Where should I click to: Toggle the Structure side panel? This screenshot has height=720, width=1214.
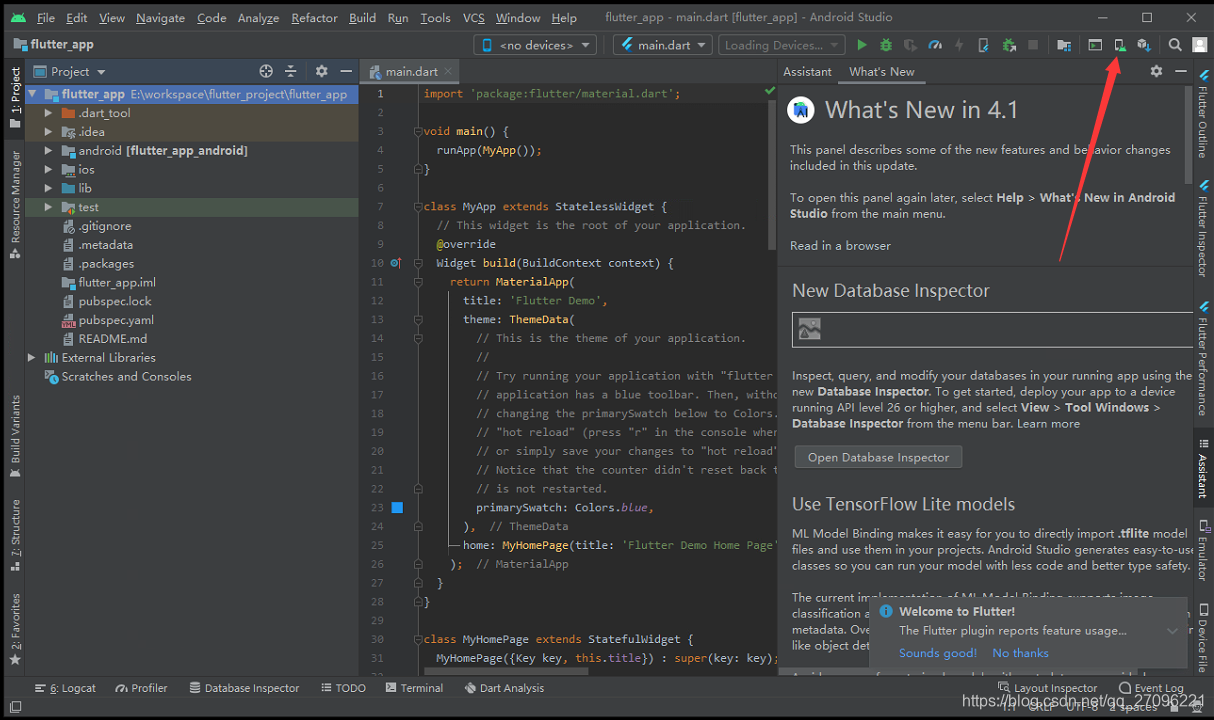(15, 534)
